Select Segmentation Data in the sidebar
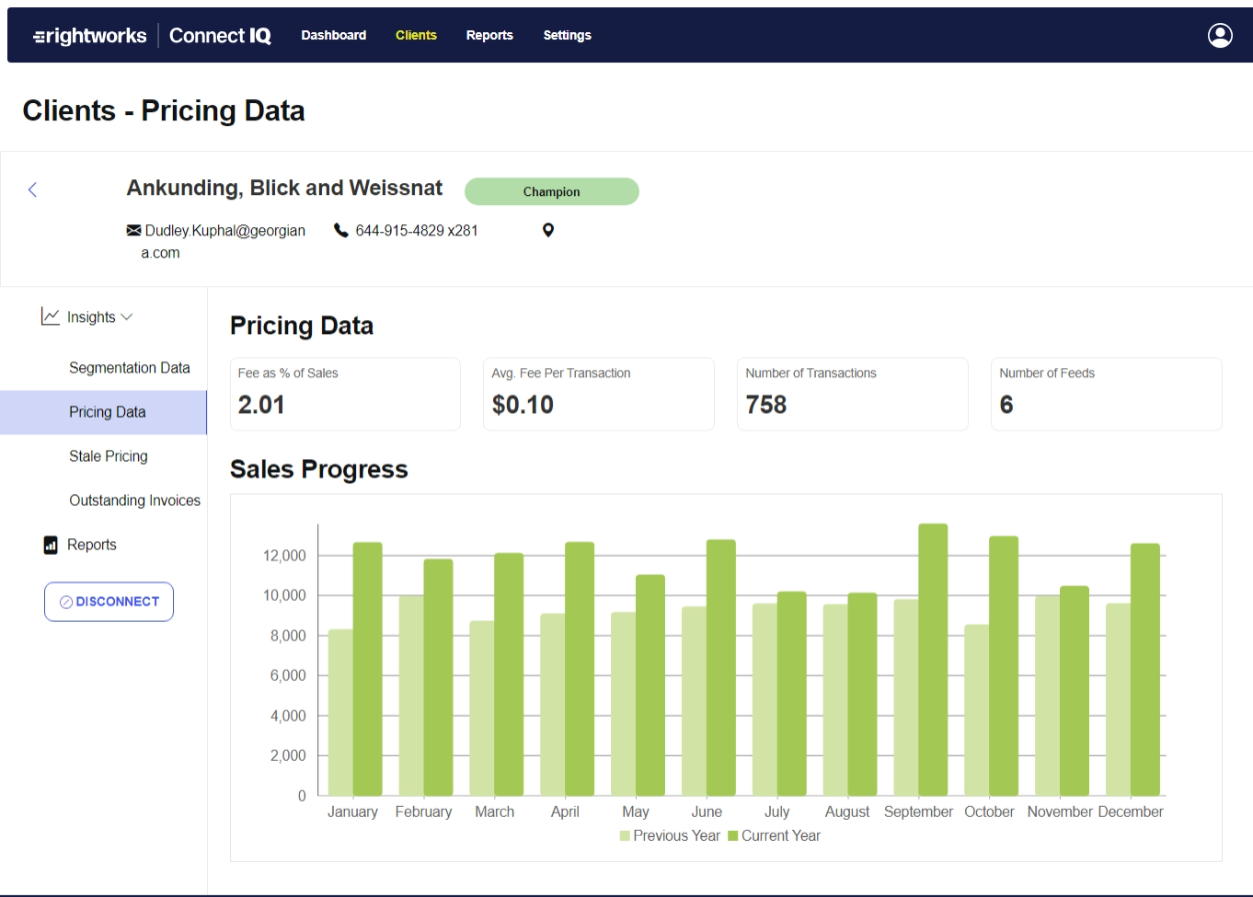 (129, 367)
